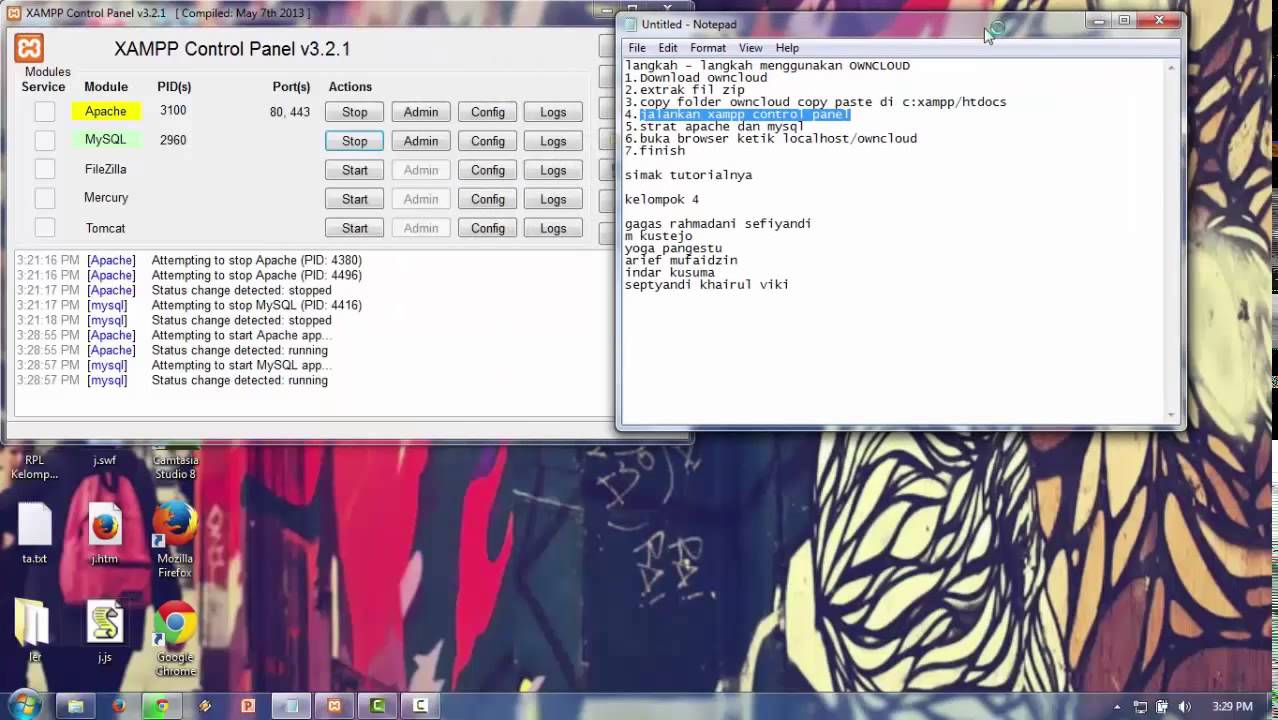
Task: Click the name 'gagas rahmadani sefiyandi'
Action: (x=718, y=223)
